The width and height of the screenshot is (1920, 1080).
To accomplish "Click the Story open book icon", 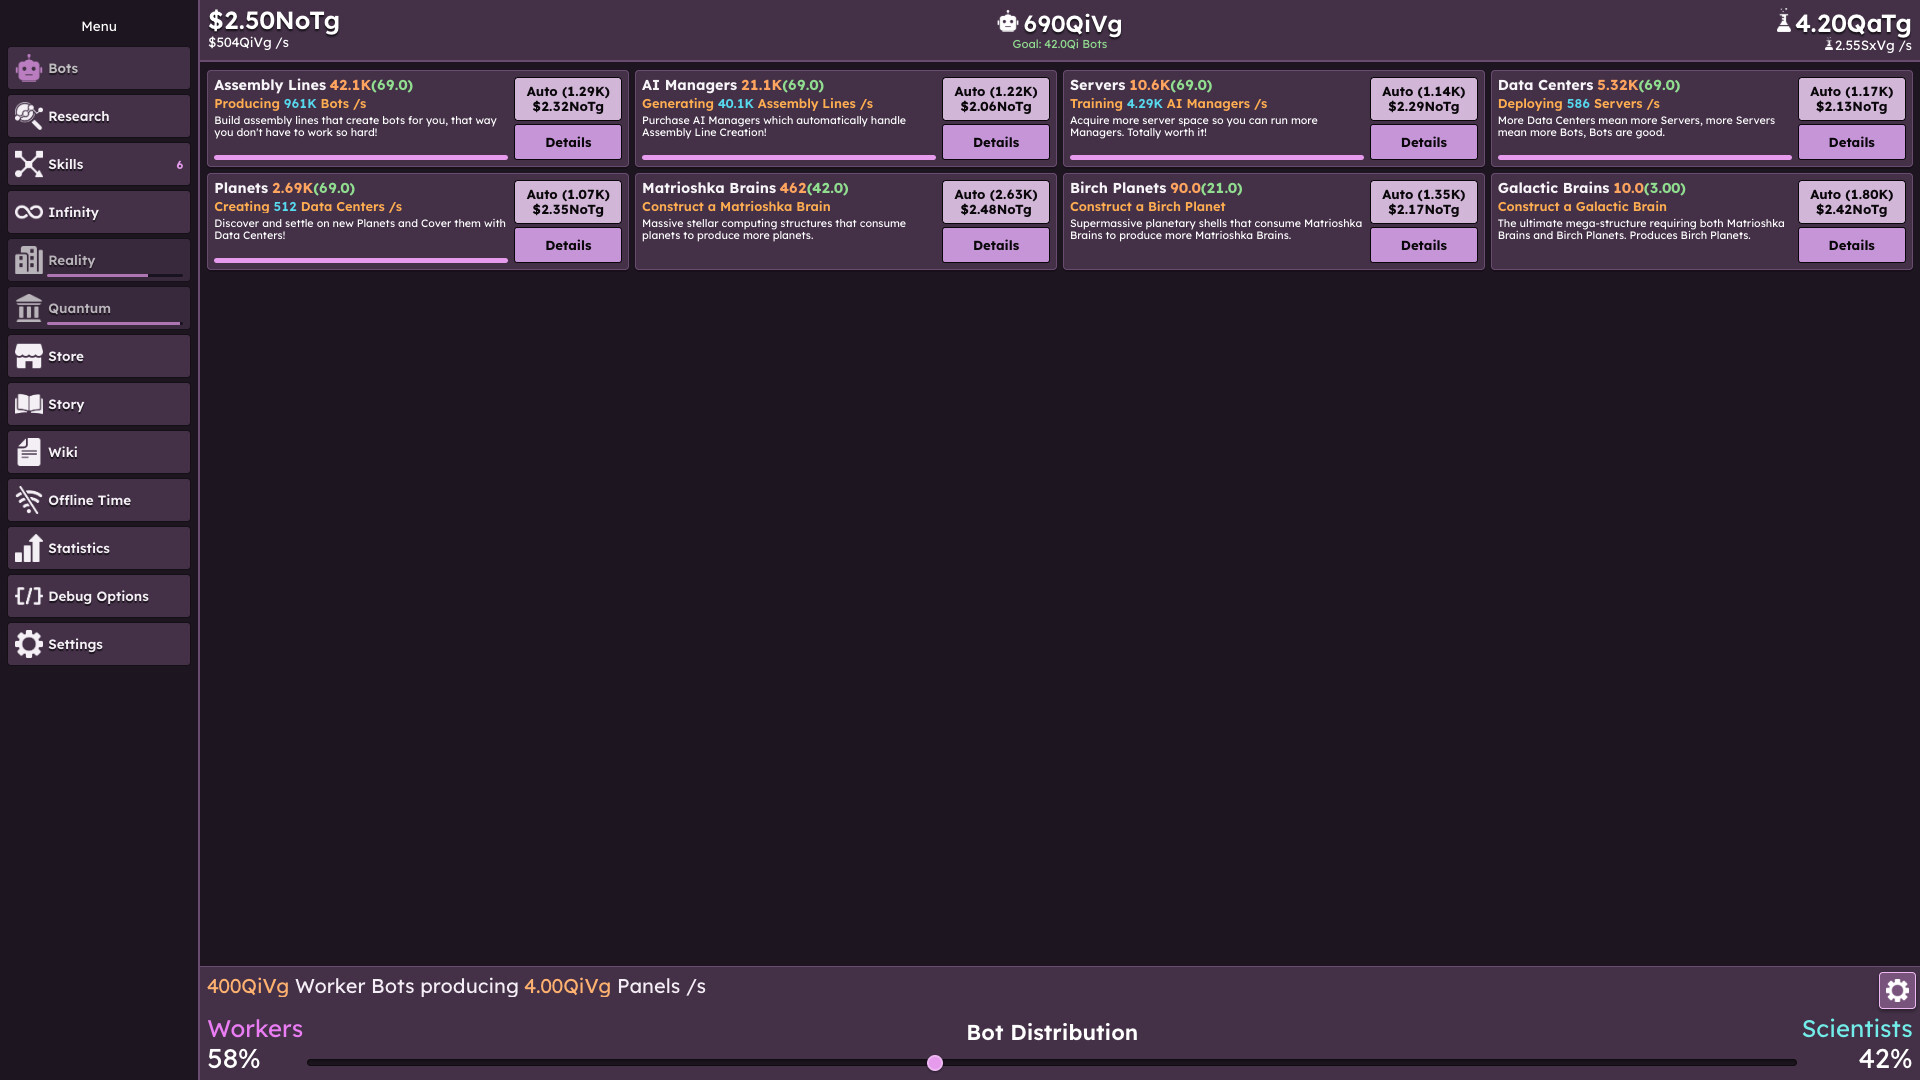I will pyautogui.click(x=29, y=404).
